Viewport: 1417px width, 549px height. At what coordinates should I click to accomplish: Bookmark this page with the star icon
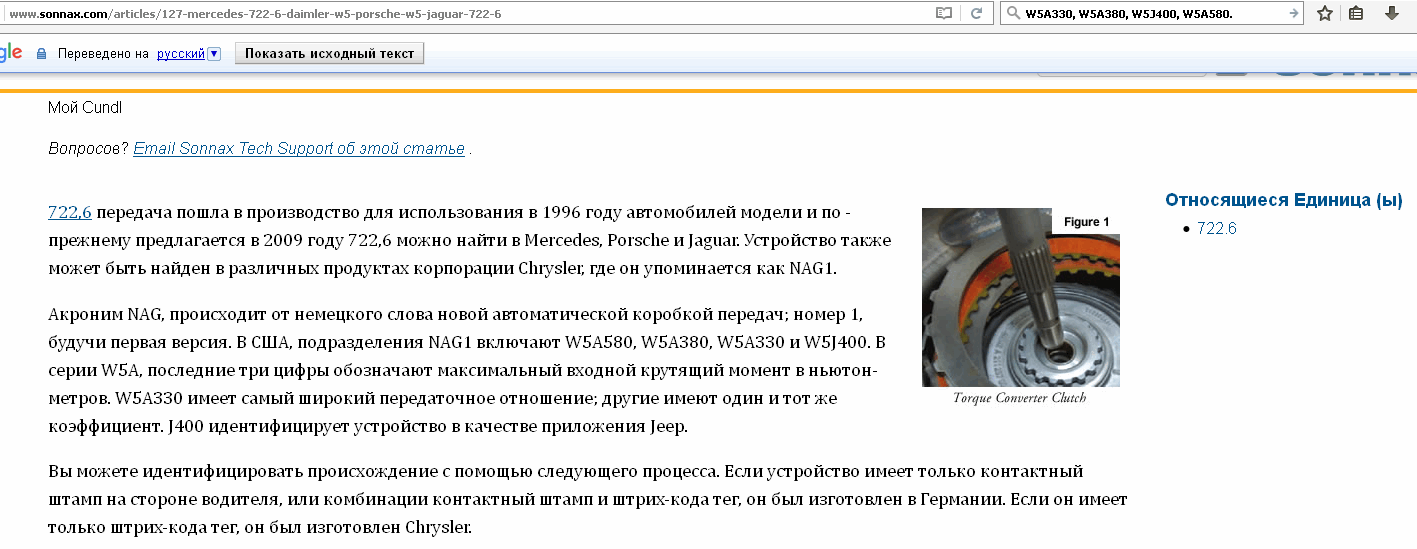[x=1325, y=14]
